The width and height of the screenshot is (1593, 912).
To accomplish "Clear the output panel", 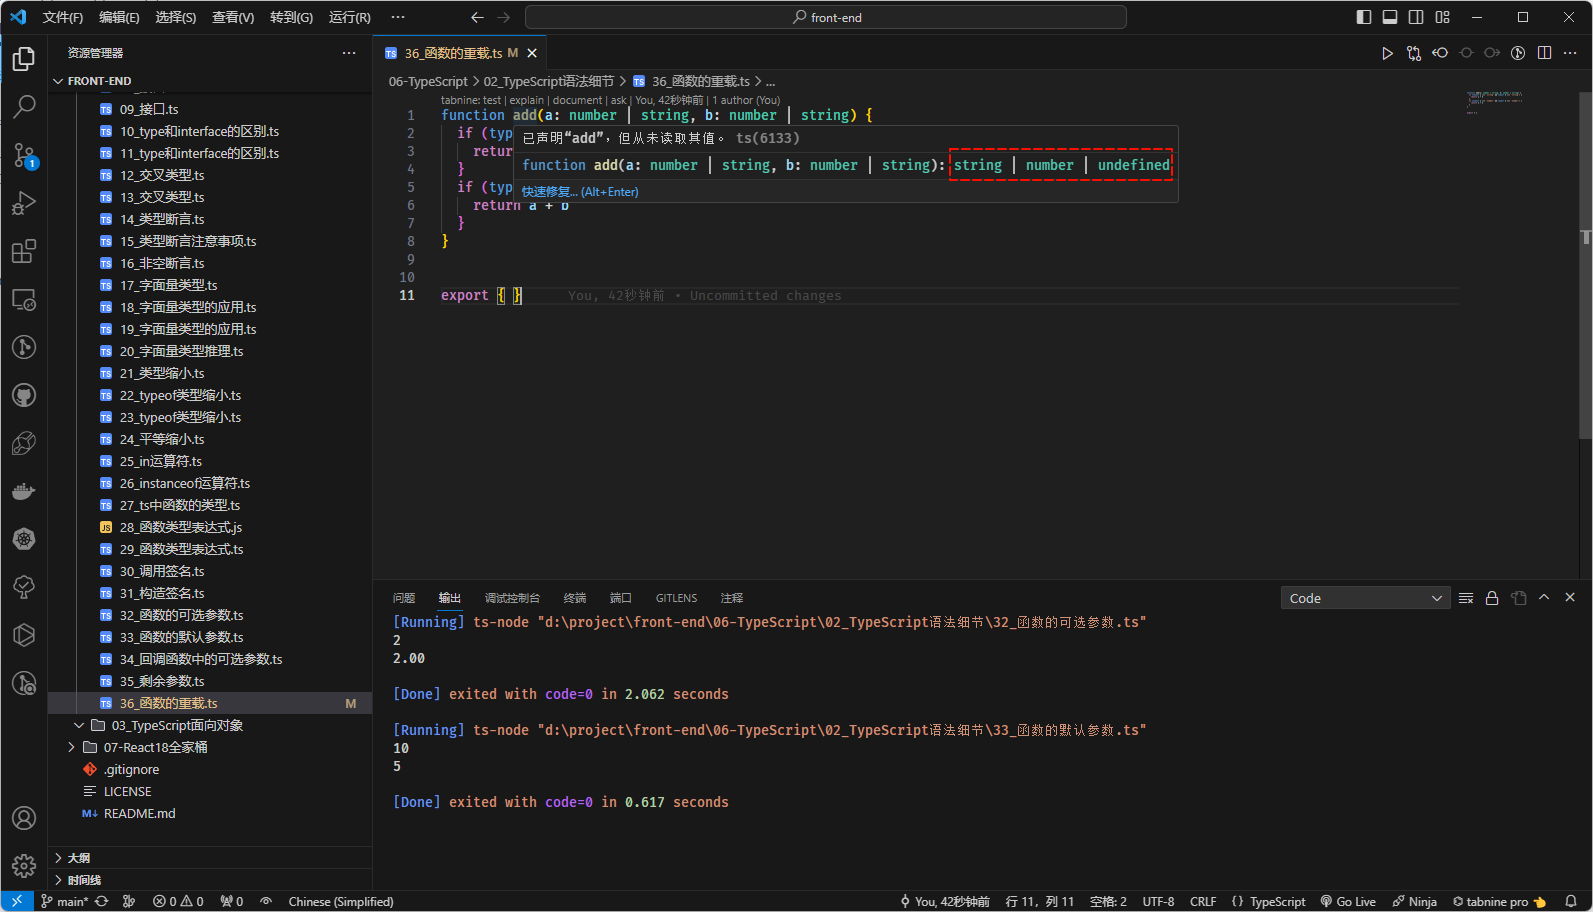I will point(1466,598).
